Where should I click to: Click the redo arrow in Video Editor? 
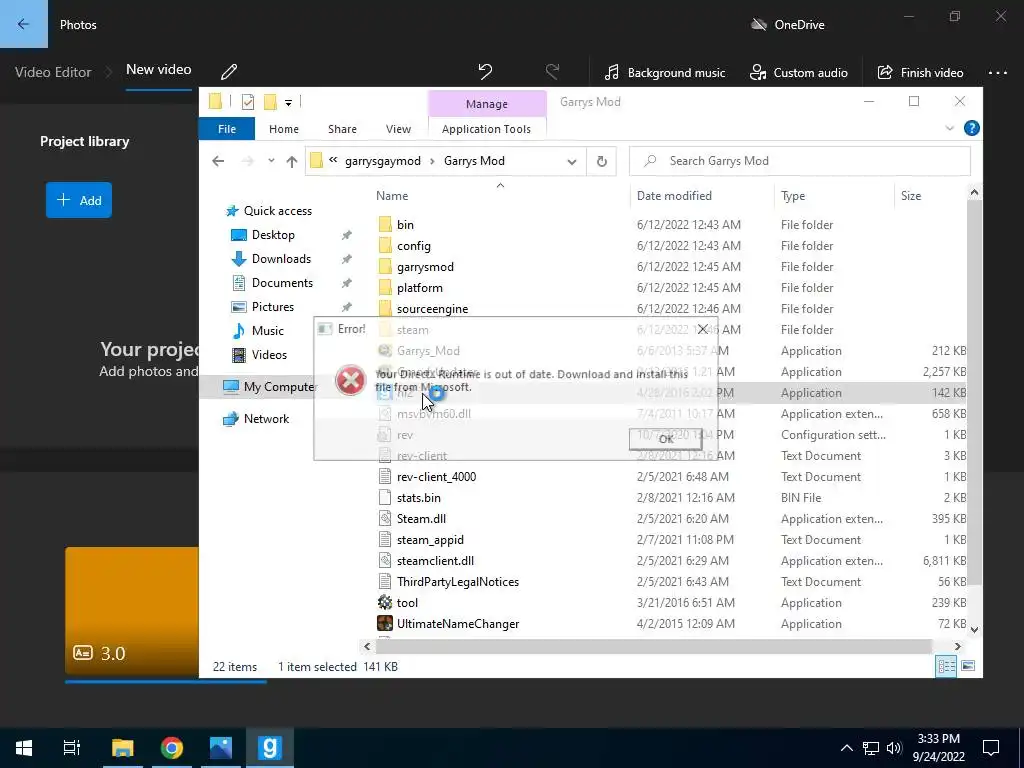(552, 72)
